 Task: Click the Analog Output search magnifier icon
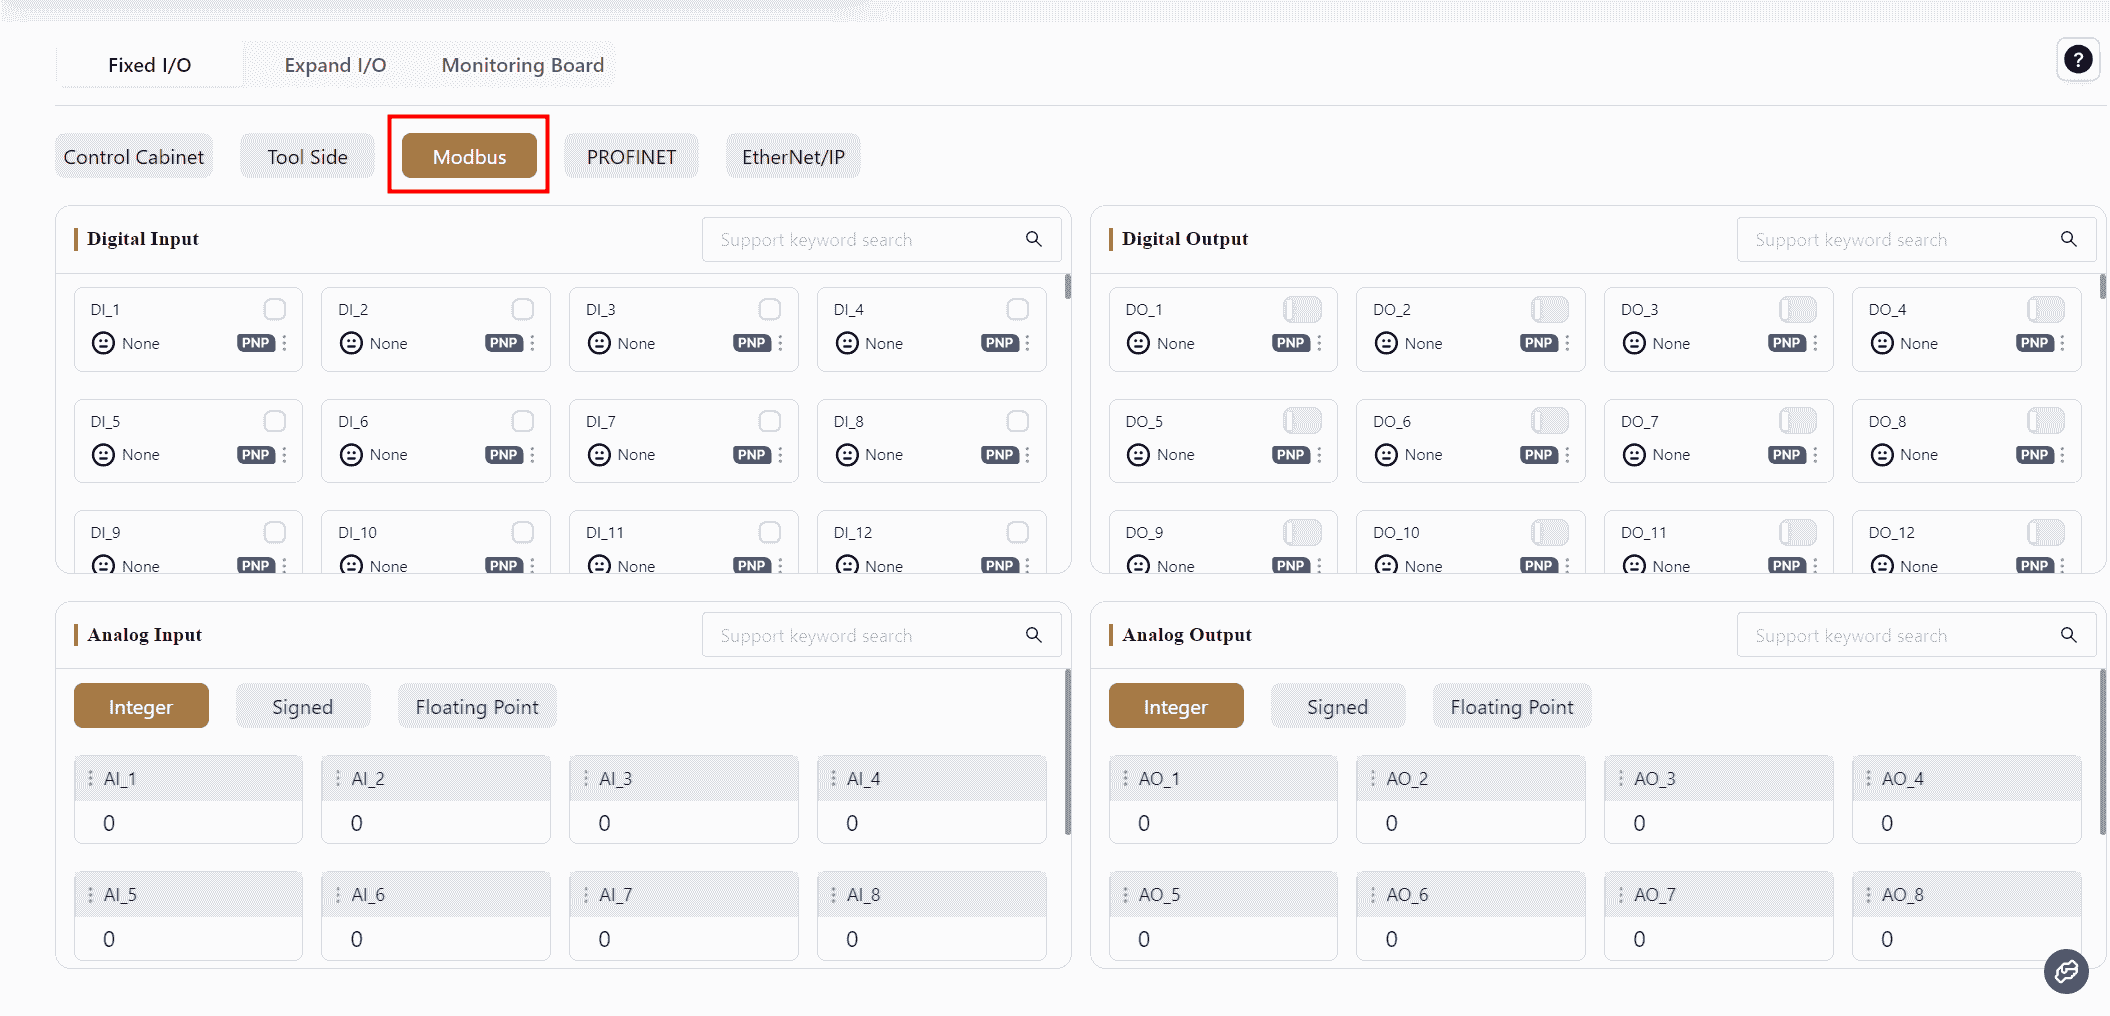(2068, 636)
